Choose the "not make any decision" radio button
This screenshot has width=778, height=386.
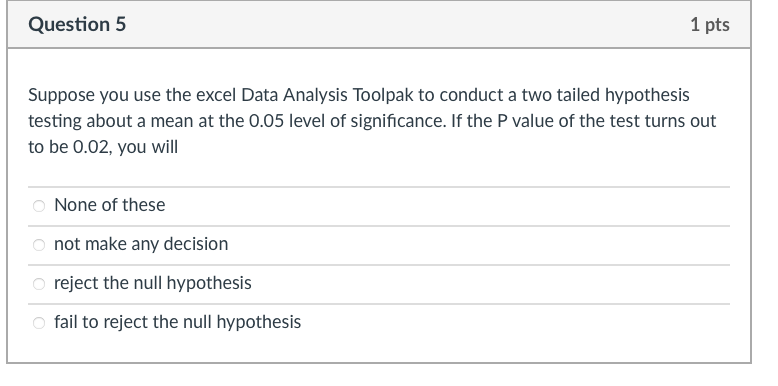pos(39,245)
